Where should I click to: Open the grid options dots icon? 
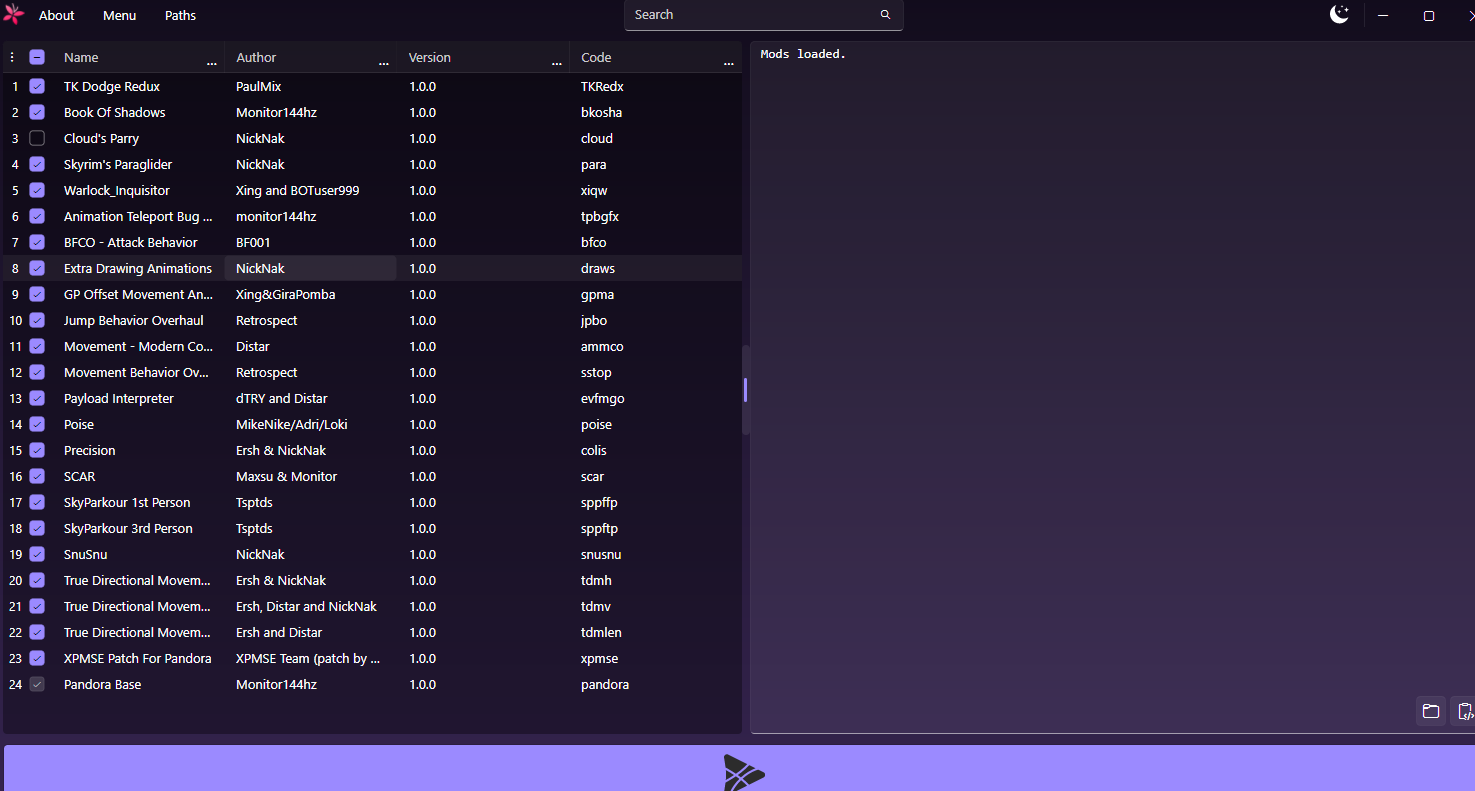[x=12, y=57]
